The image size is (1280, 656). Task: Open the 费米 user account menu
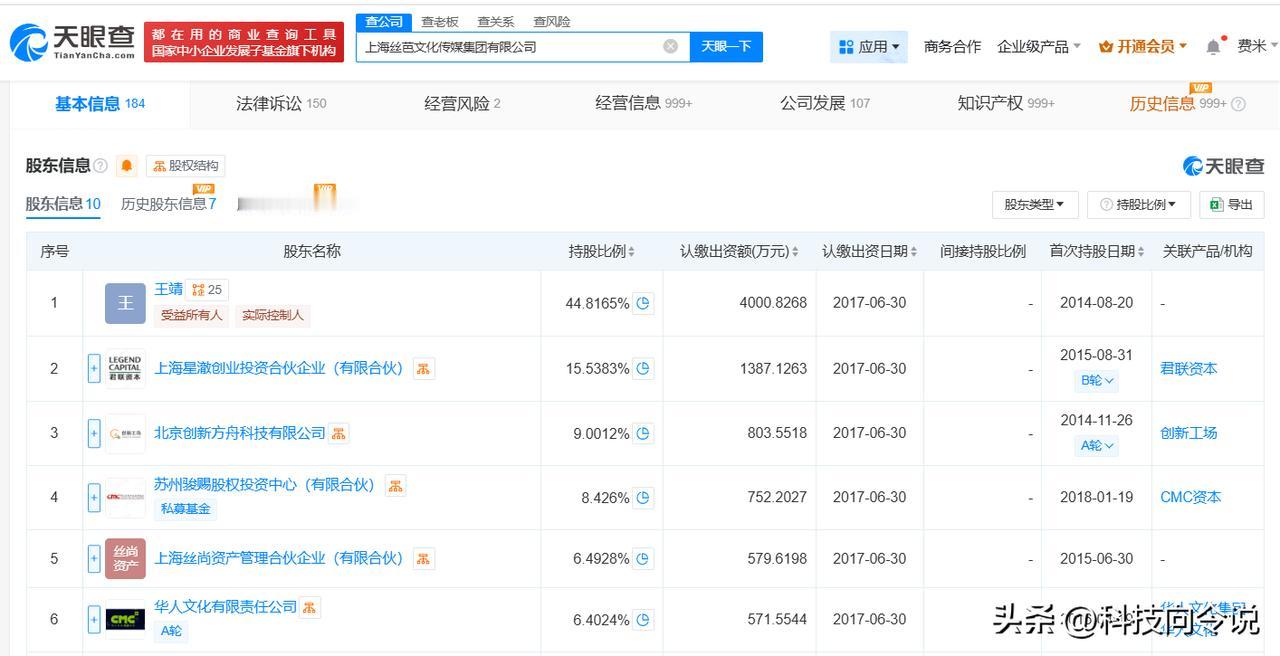click(x=1257, y=46)
